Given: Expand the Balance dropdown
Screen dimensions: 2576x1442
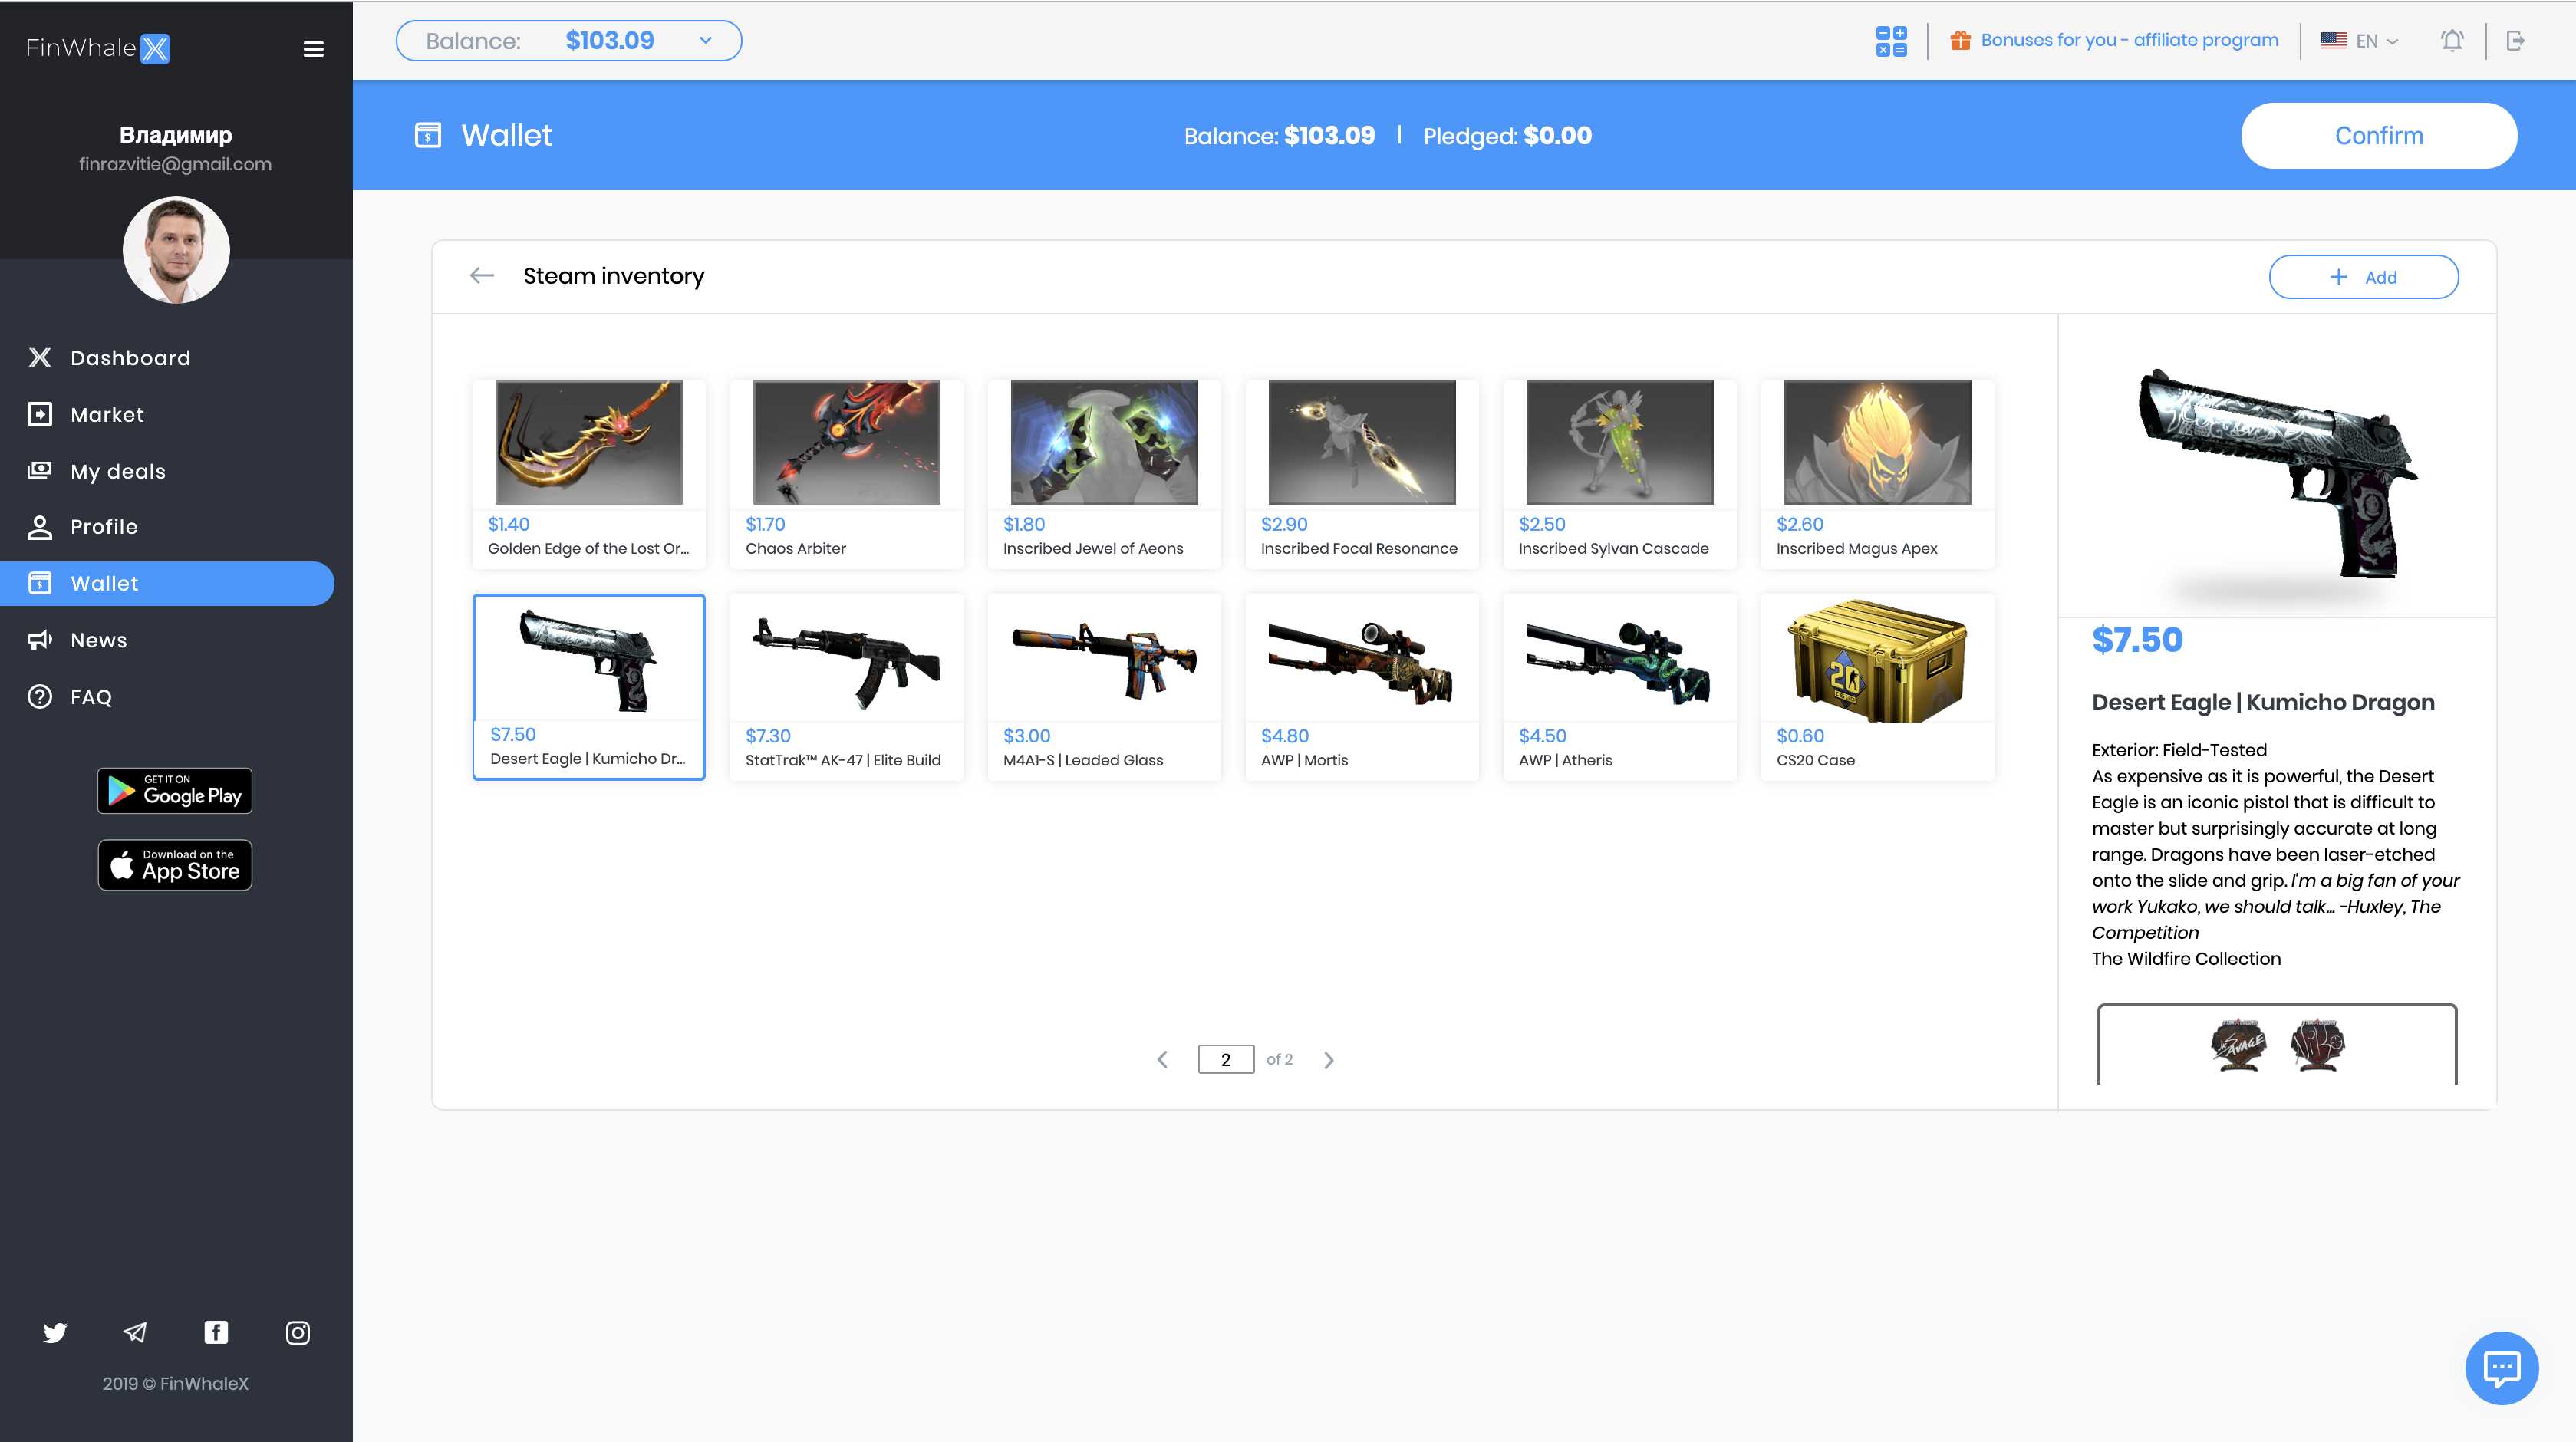Looking at the screenshot, I should tap(706, 40).
